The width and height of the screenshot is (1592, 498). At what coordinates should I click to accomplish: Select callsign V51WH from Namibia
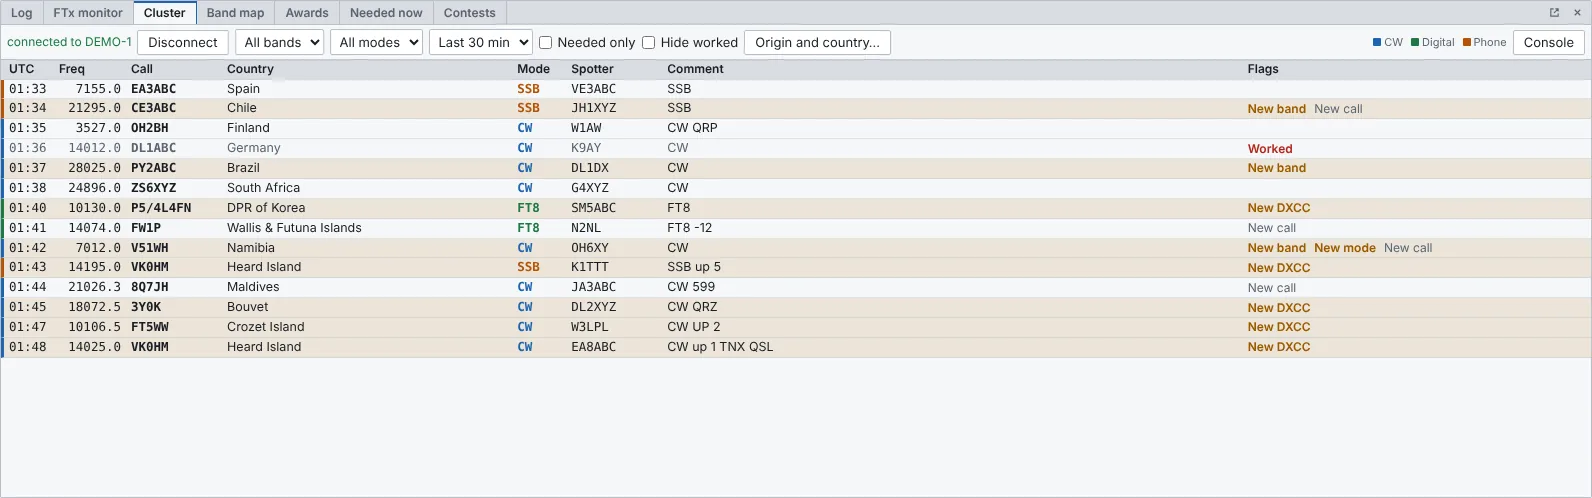click(150, 248)
